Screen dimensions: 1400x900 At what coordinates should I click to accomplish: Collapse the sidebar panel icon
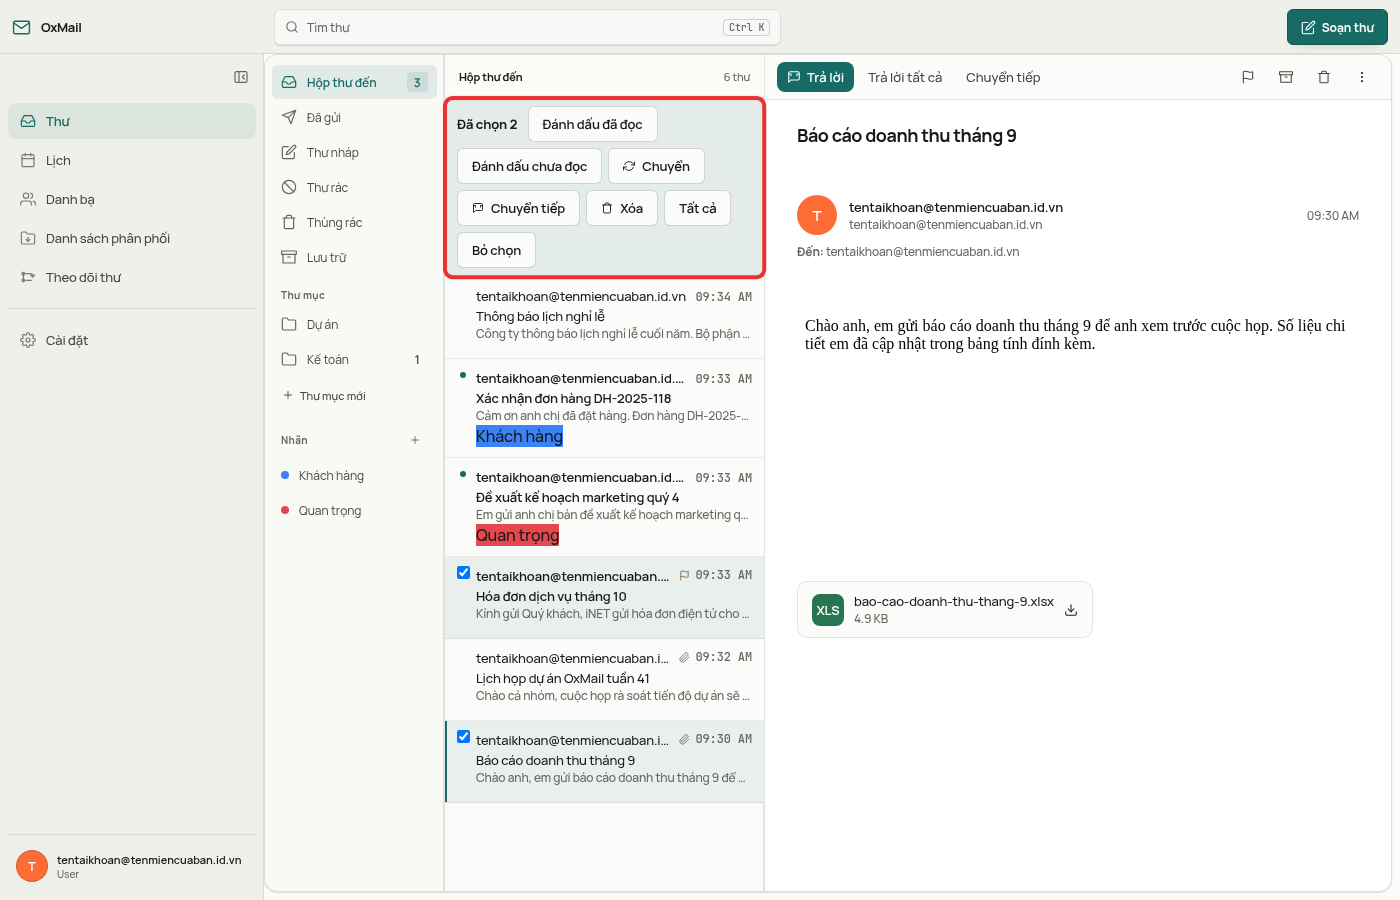pos(241,77)
